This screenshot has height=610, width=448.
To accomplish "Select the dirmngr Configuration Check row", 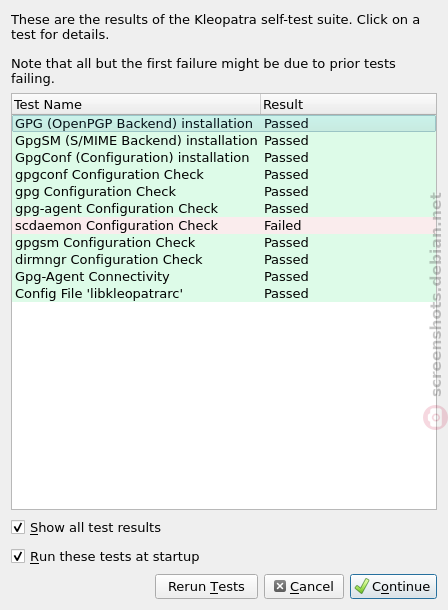I will 224,259.
